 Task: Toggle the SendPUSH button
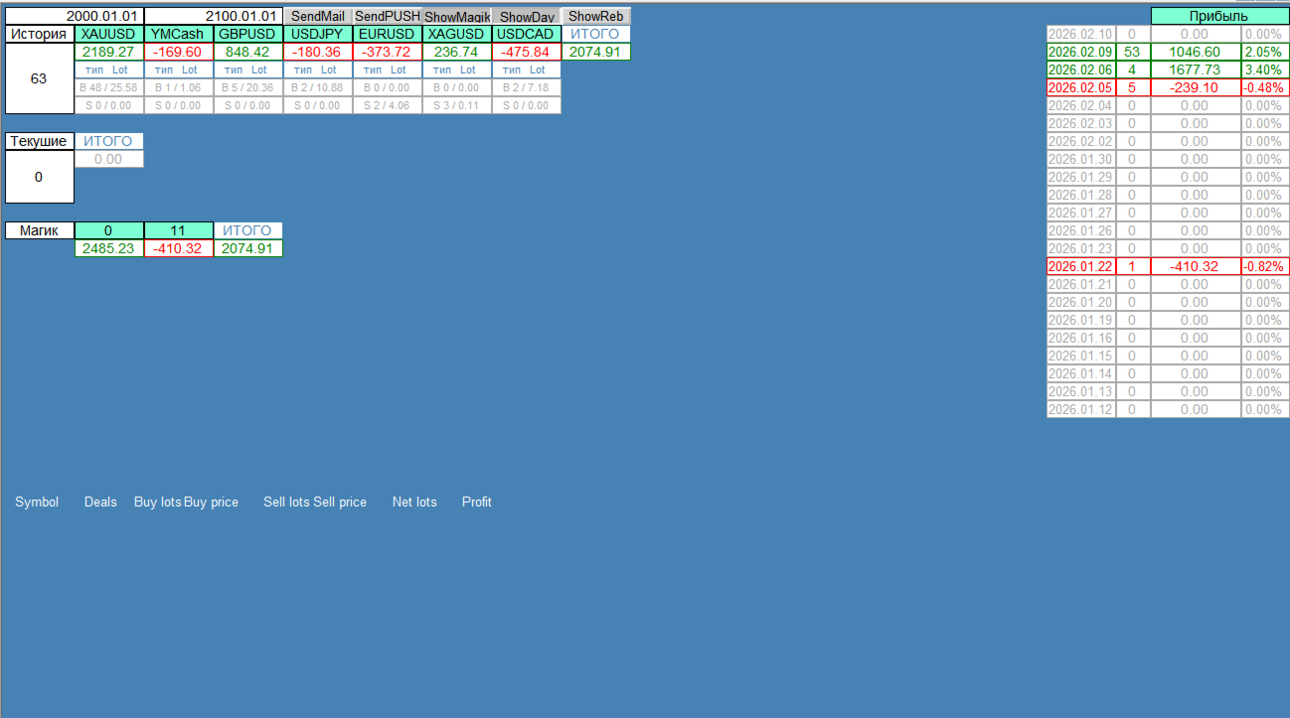[387, 16]
